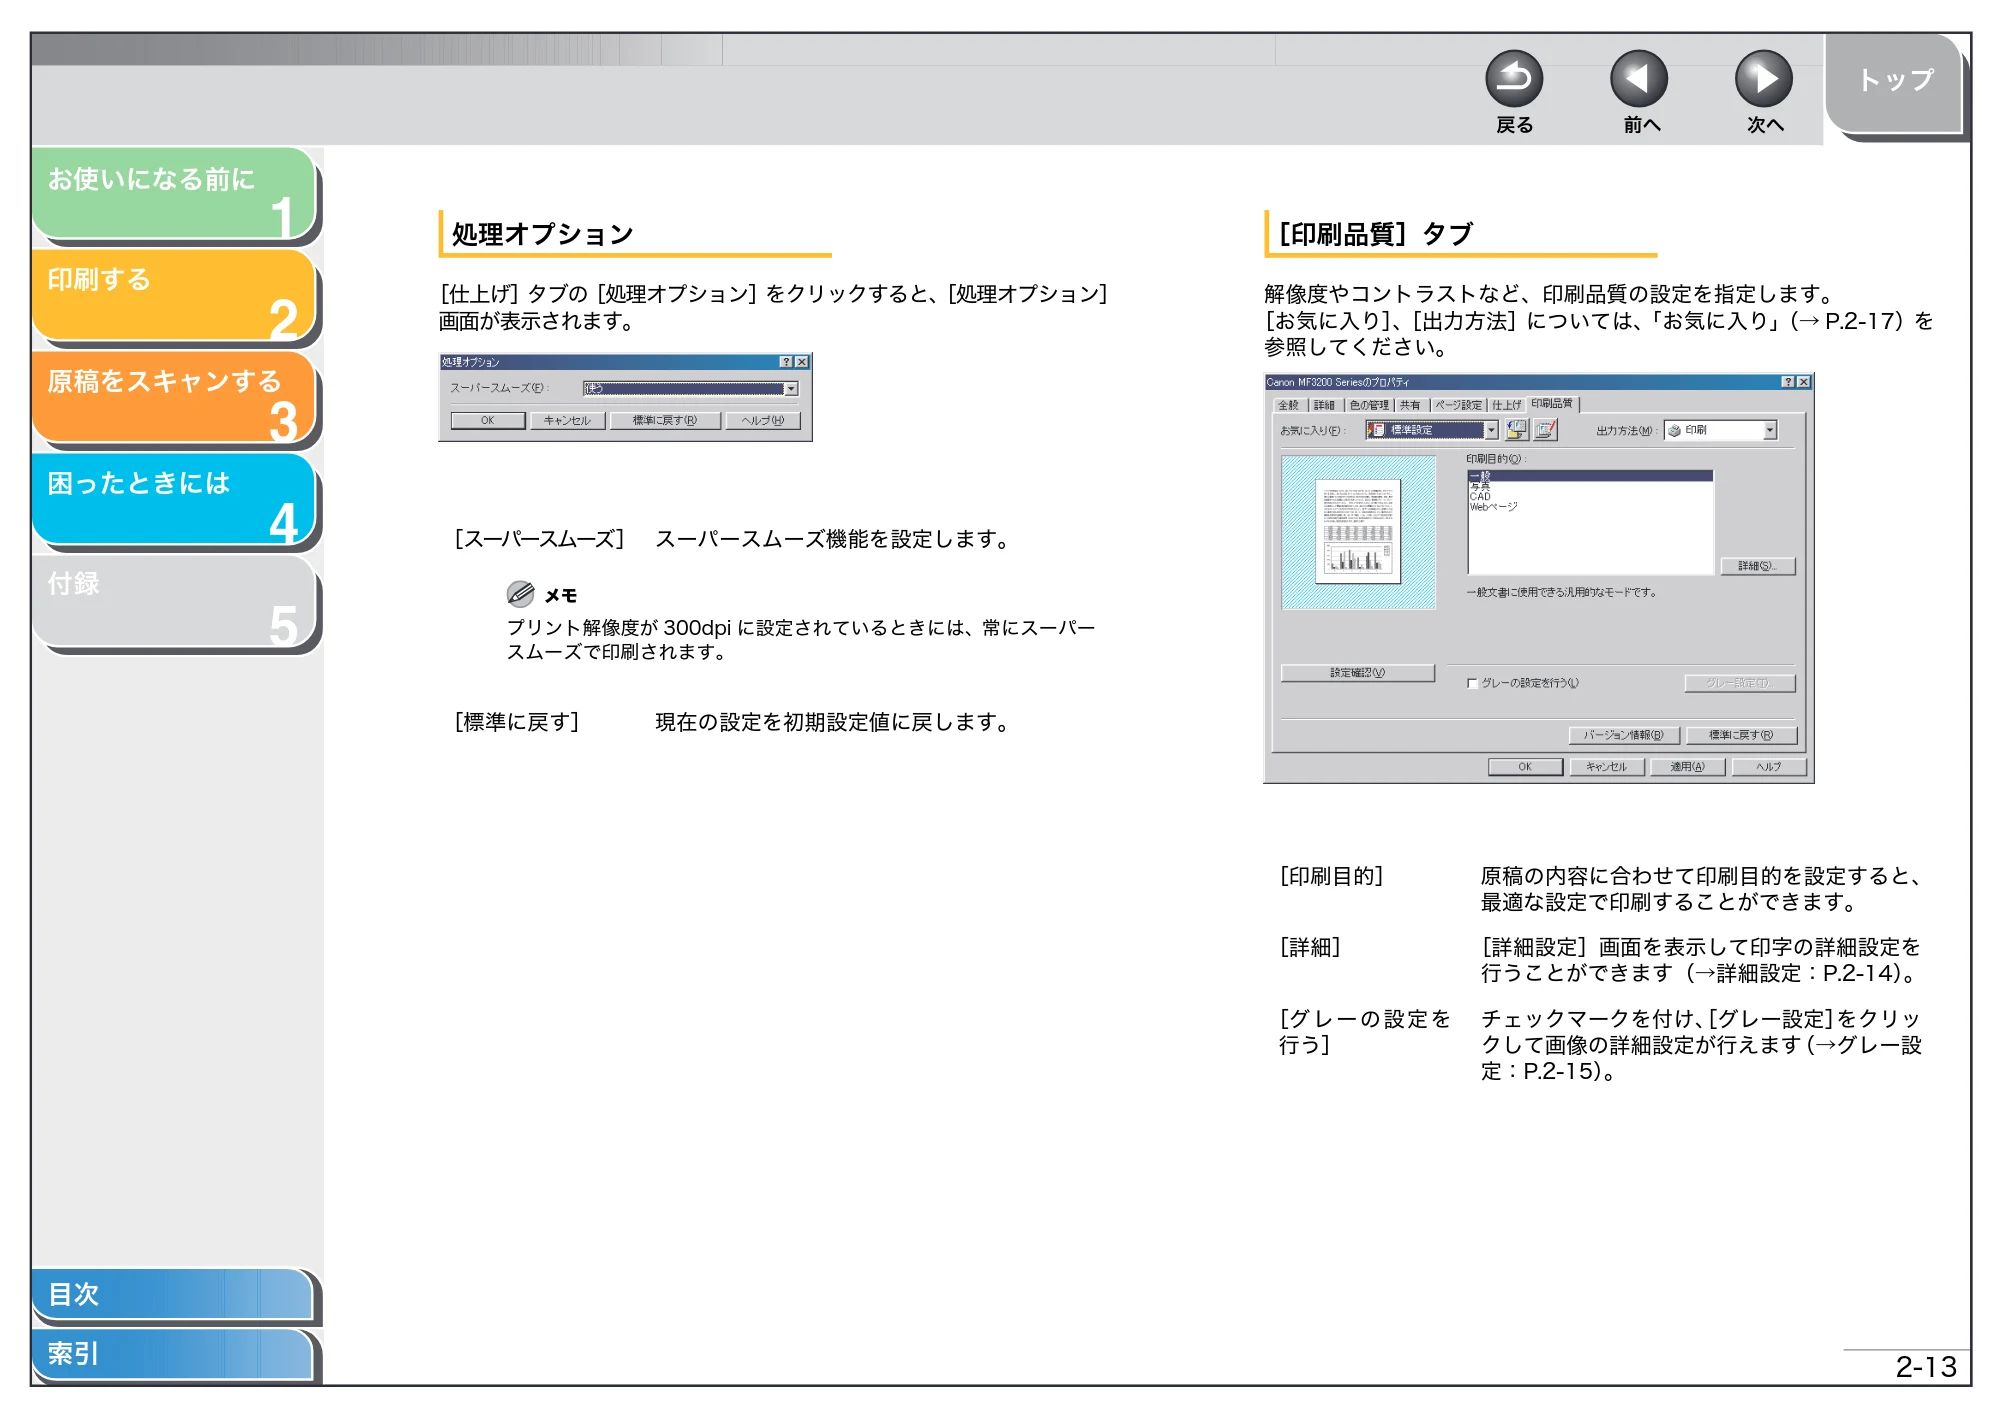Open the トップ tab
This screenshot has height=1415, width=2000.
pos(1894,82)
